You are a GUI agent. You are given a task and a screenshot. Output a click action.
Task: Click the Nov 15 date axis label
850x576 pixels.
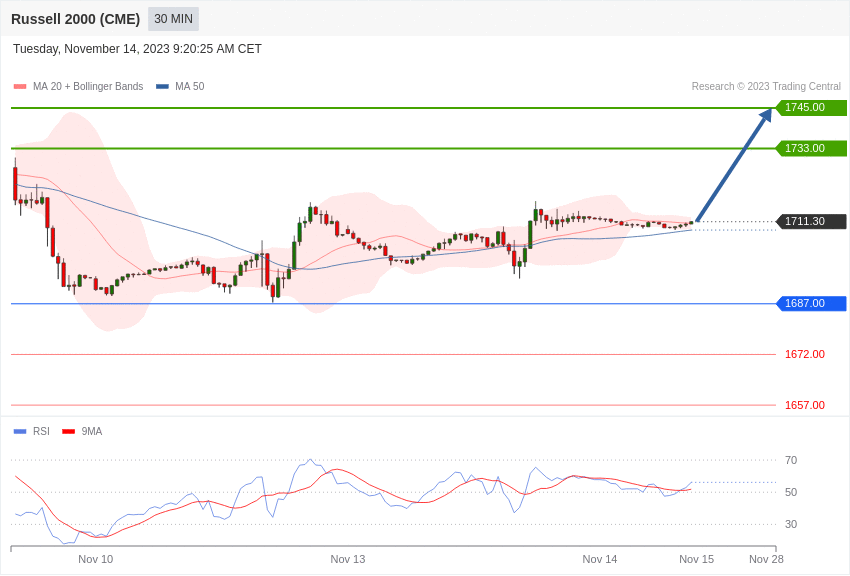697,559
